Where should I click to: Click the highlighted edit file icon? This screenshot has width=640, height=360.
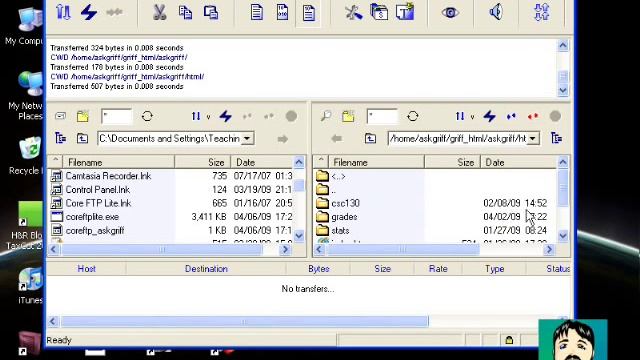(308, 13)
